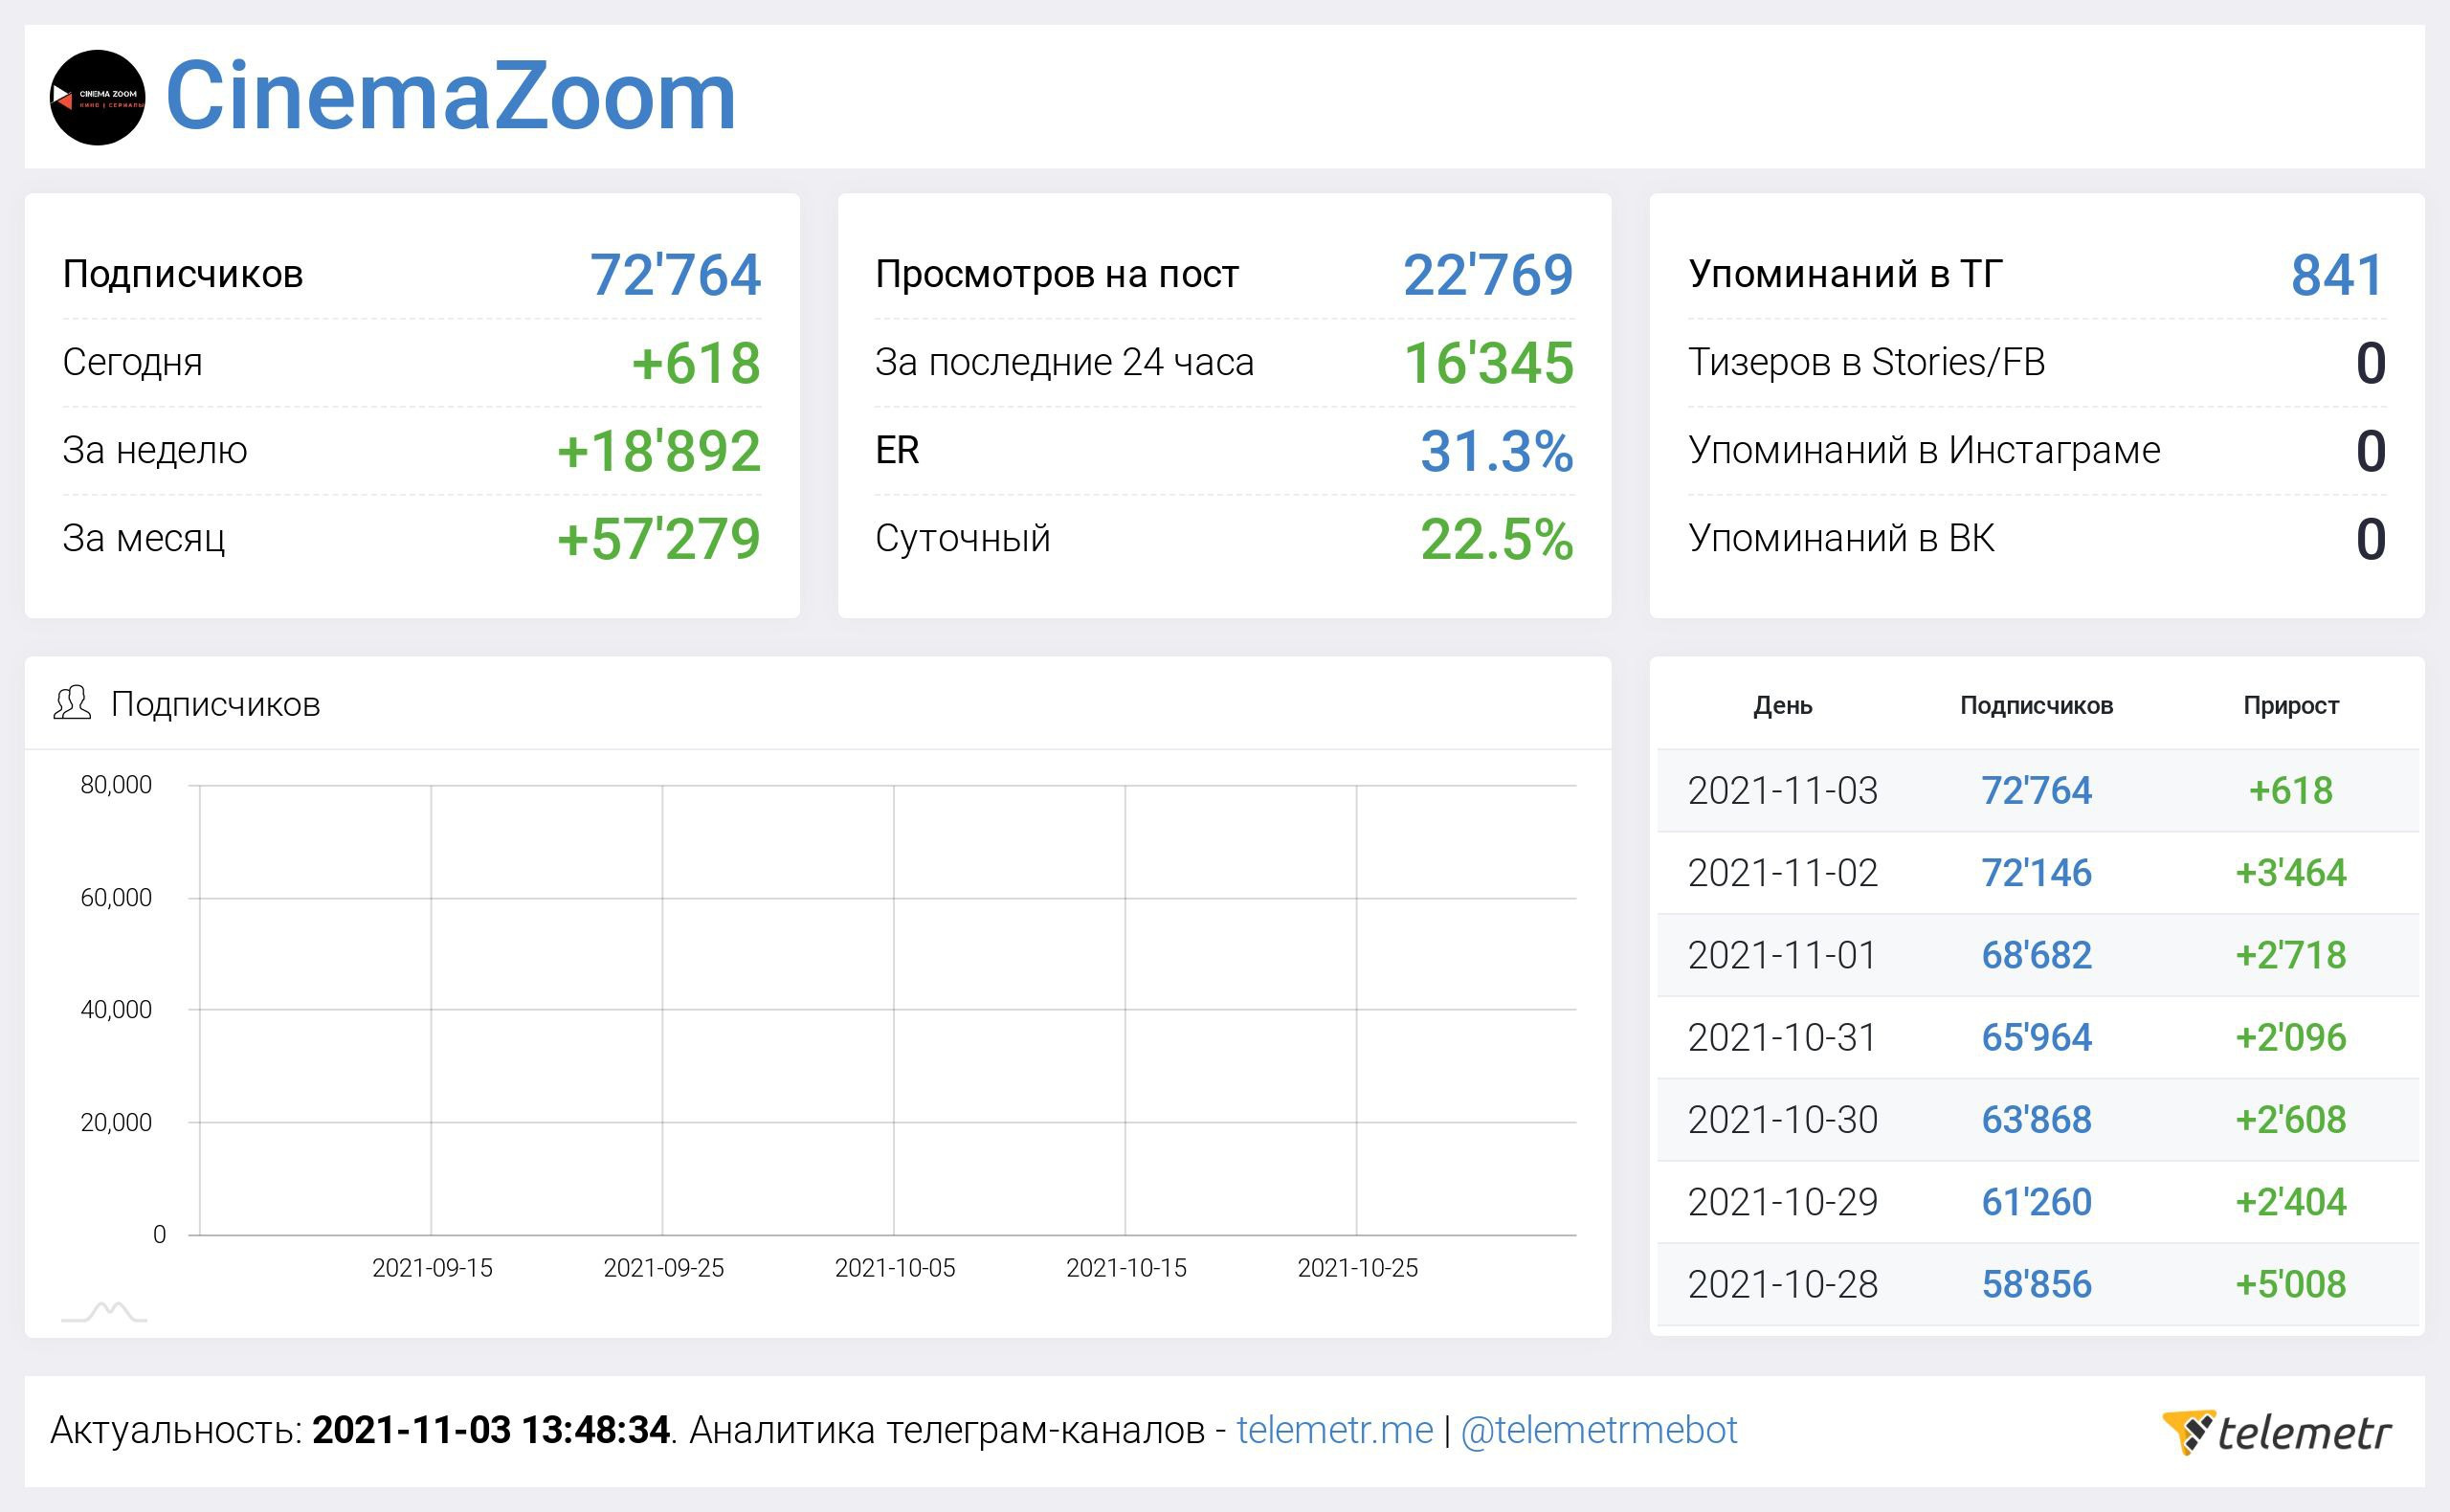This screenshot has height=1512, width=2450.
Task: Click the small graph watermark icon
Action: [x=104, y=1311]
